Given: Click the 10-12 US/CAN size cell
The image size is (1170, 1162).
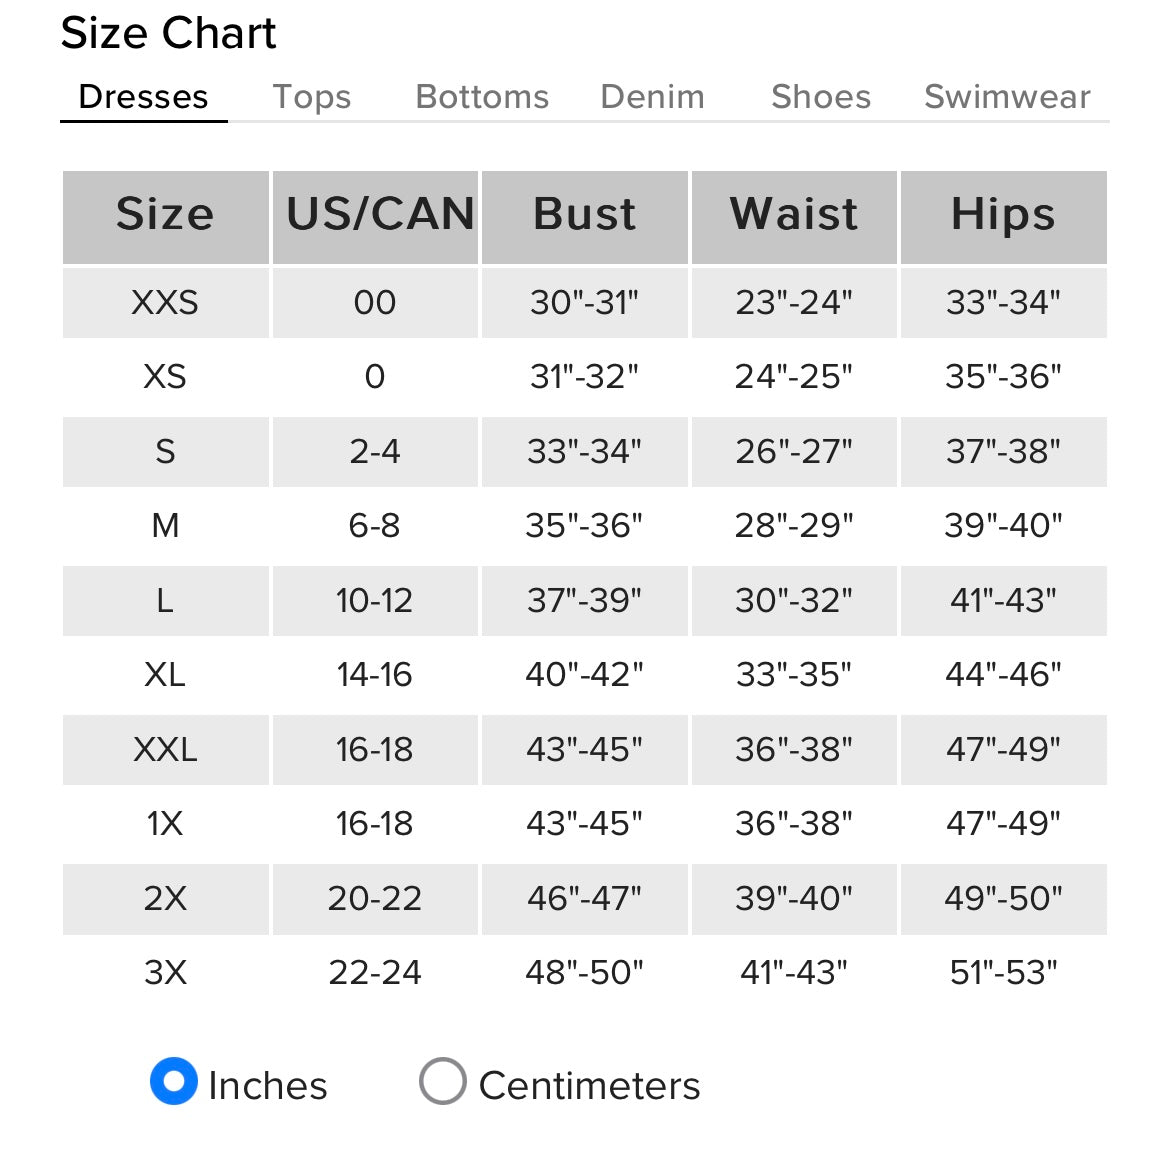Looking at the screenshot, I should pyautogui.click(x=374, y=601).
